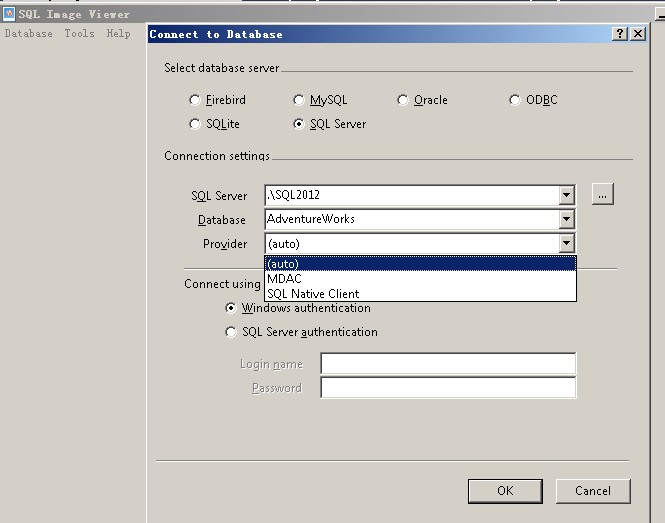Close the Connect to Database dialog
Image resolution: width=665 pixels, height=523 pixels.
point(637,34)
